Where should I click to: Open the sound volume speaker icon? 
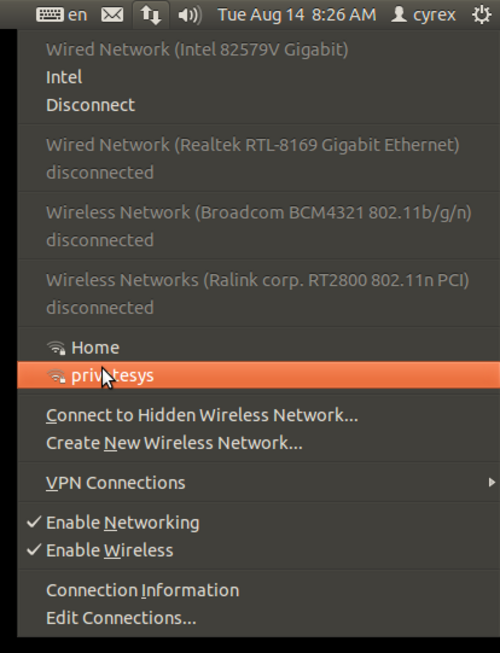[x=189, y=15]
